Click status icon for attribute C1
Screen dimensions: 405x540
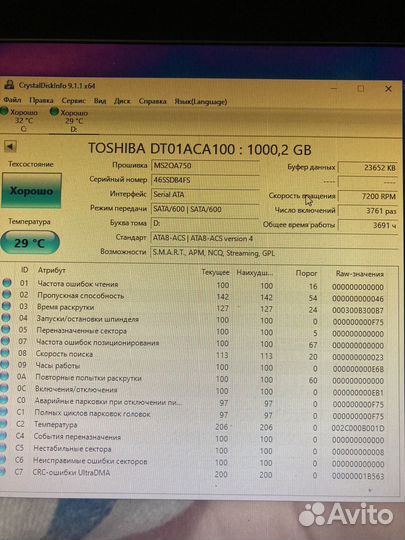pos(3,412)
